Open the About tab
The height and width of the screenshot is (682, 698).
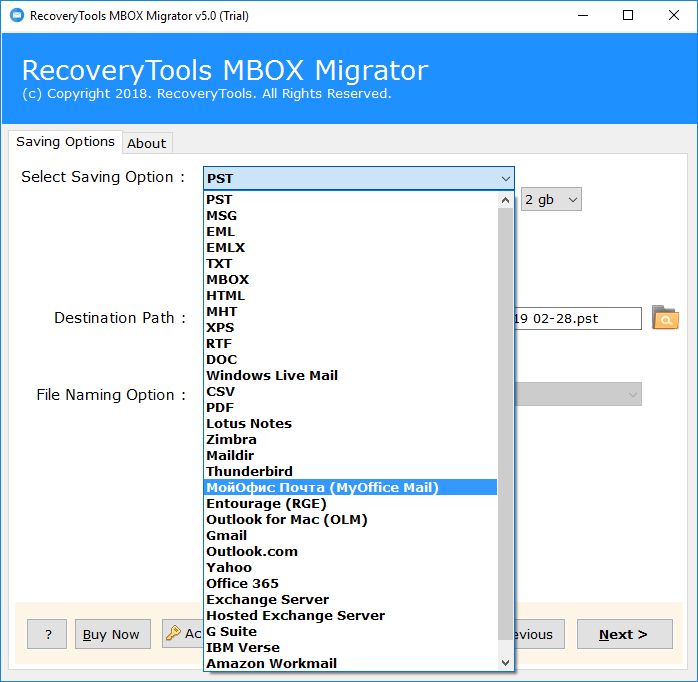click(x=146, y=143)
